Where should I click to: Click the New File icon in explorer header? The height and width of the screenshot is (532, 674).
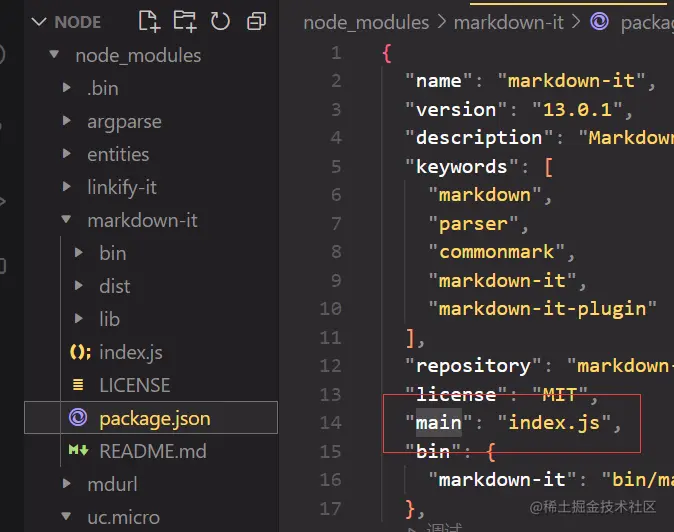149,21
